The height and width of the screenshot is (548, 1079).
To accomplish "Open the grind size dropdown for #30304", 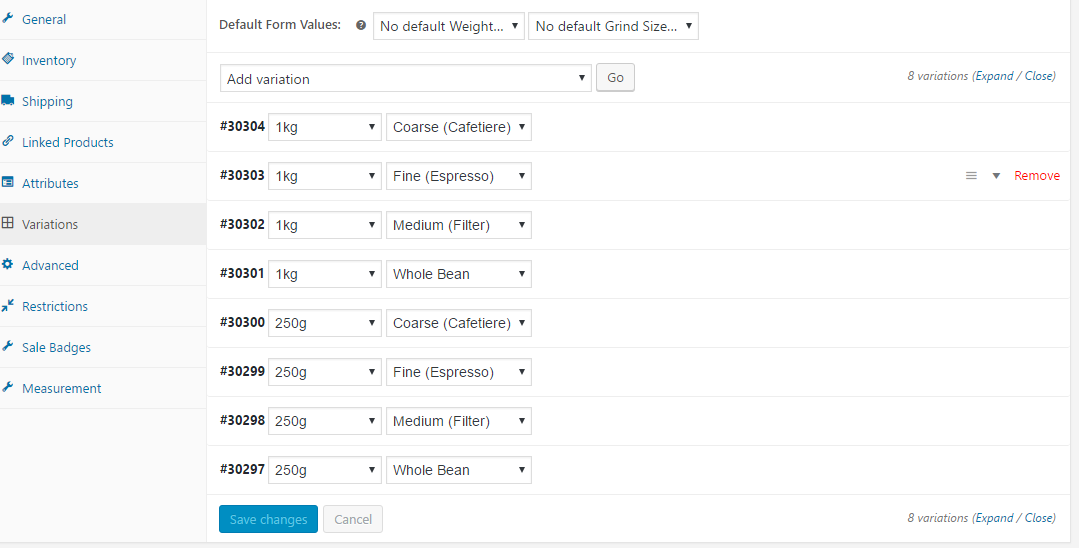I will coord(459,127).
